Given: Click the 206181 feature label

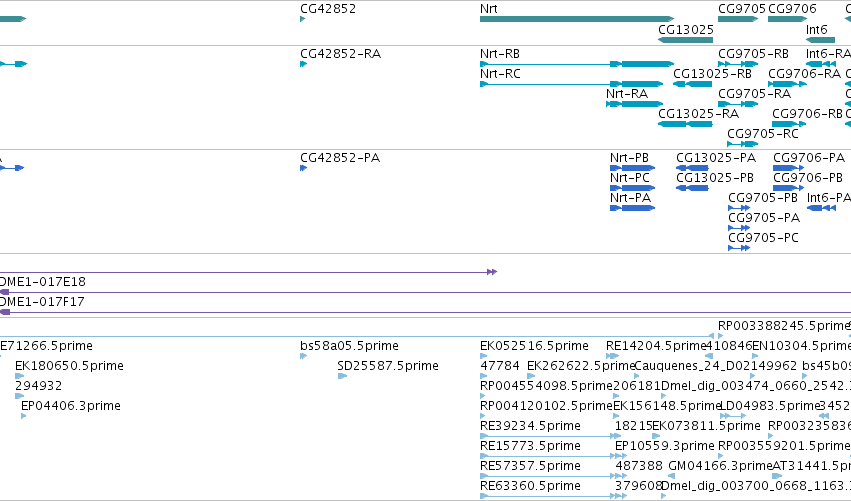Looking at the screenshot, I should tap(637, 386).
